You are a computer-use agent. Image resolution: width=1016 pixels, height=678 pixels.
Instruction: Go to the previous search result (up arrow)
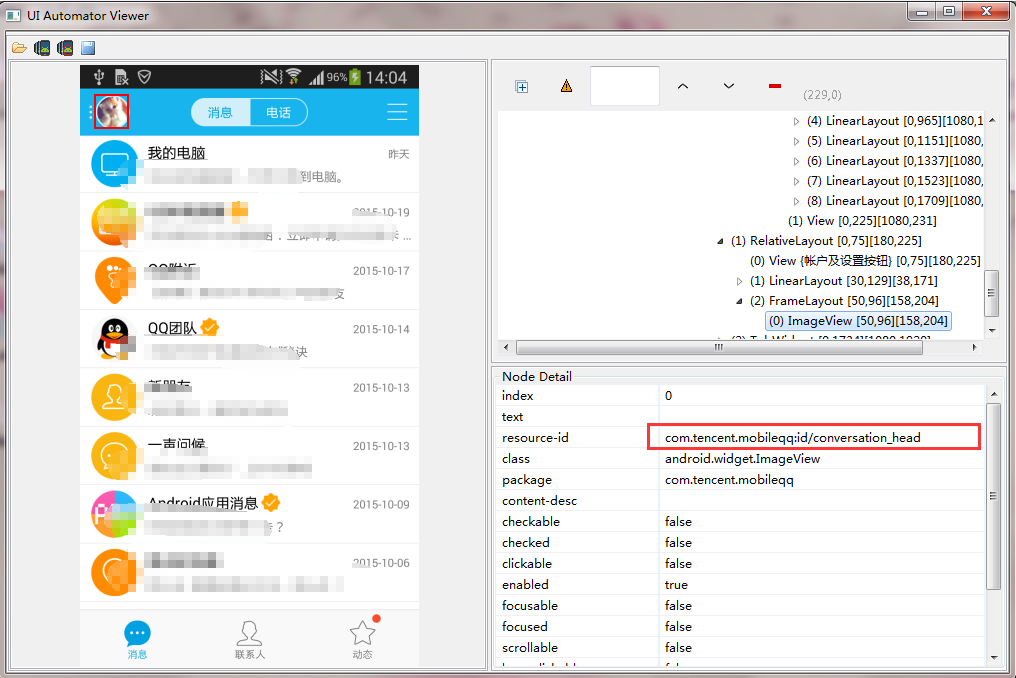pos(683,86)
